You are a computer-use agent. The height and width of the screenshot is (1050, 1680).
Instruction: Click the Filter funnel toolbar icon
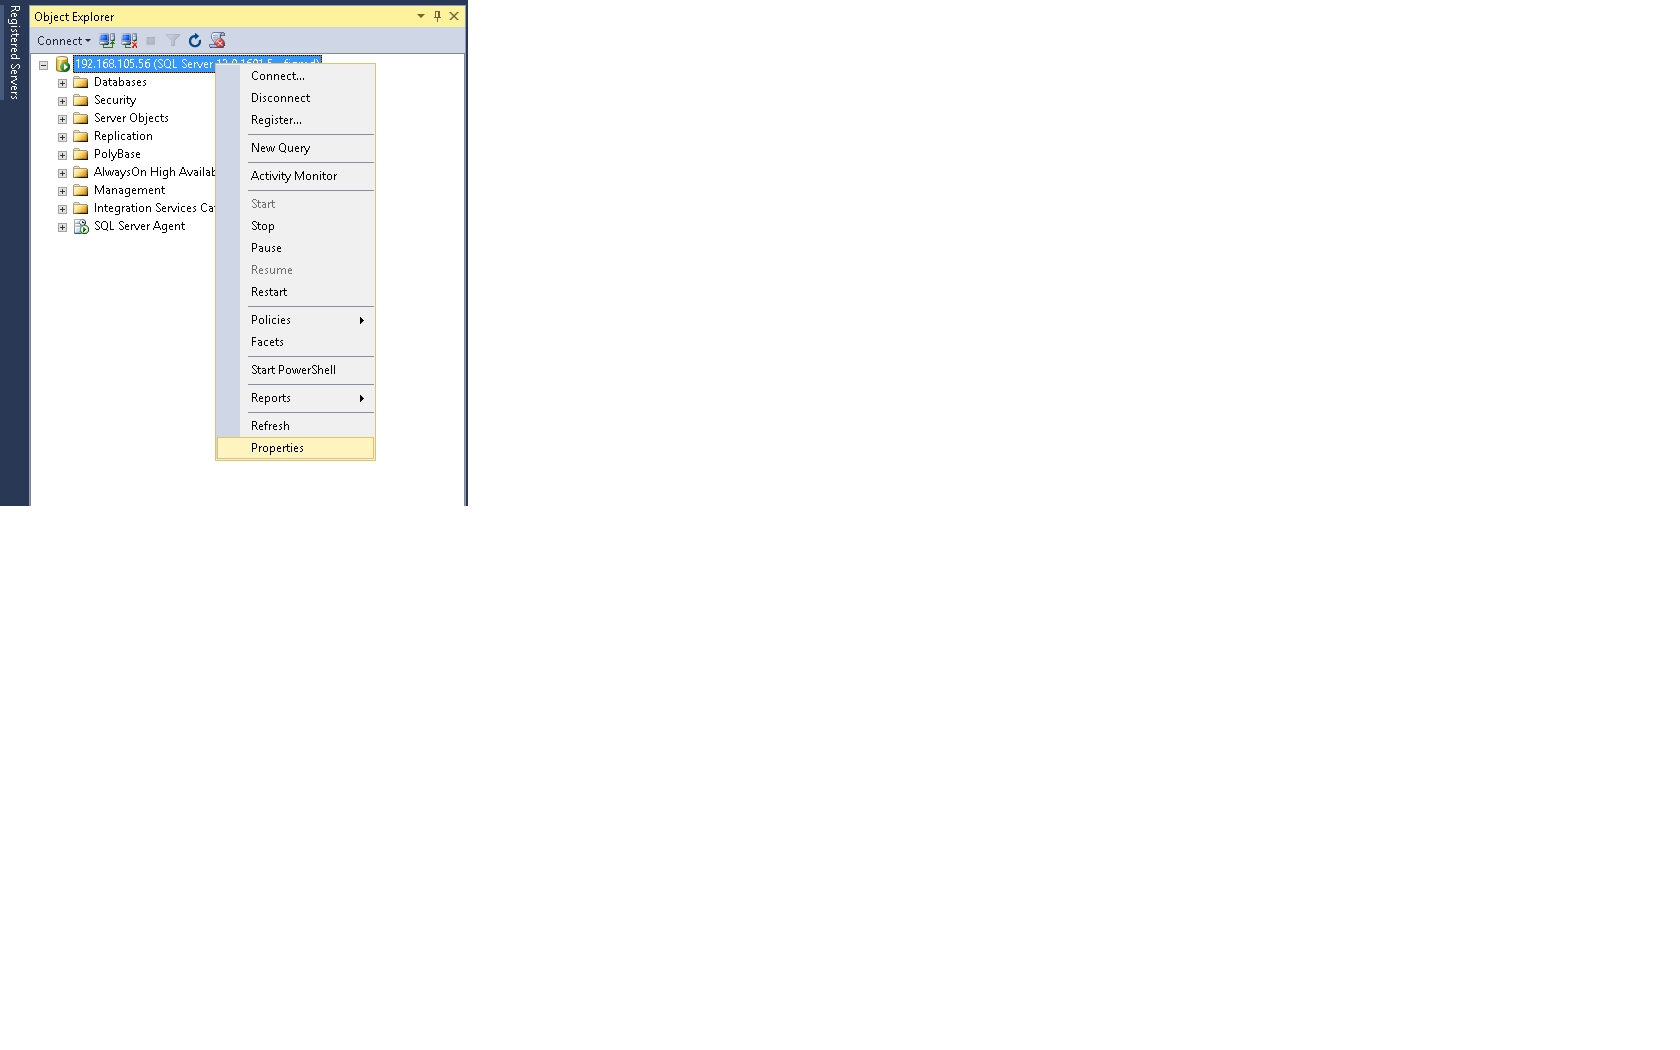point(173,41)
